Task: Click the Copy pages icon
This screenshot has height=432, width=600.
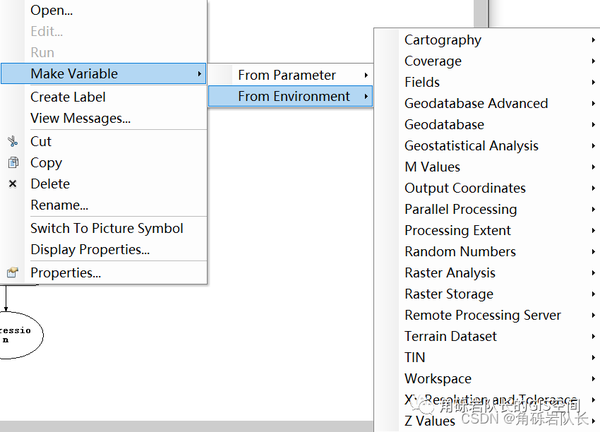Action: tap(13, 163)
